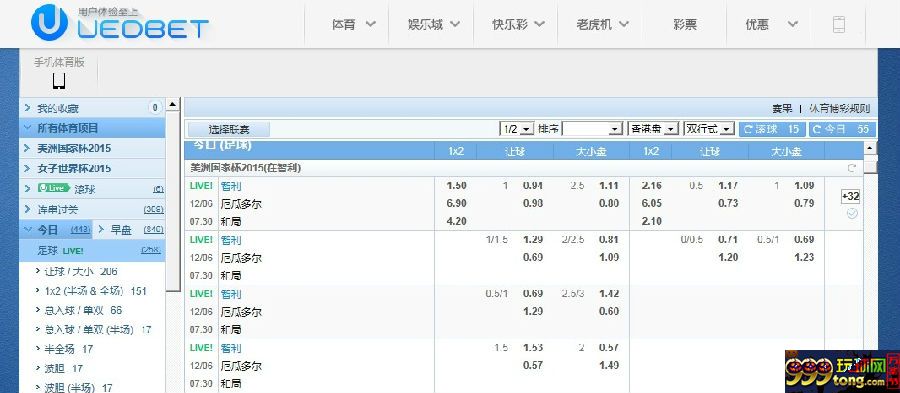This screenshot has height=393, width=900.
Task: Select the 1.23 half-time over/under odds
Action: [804, 257]
